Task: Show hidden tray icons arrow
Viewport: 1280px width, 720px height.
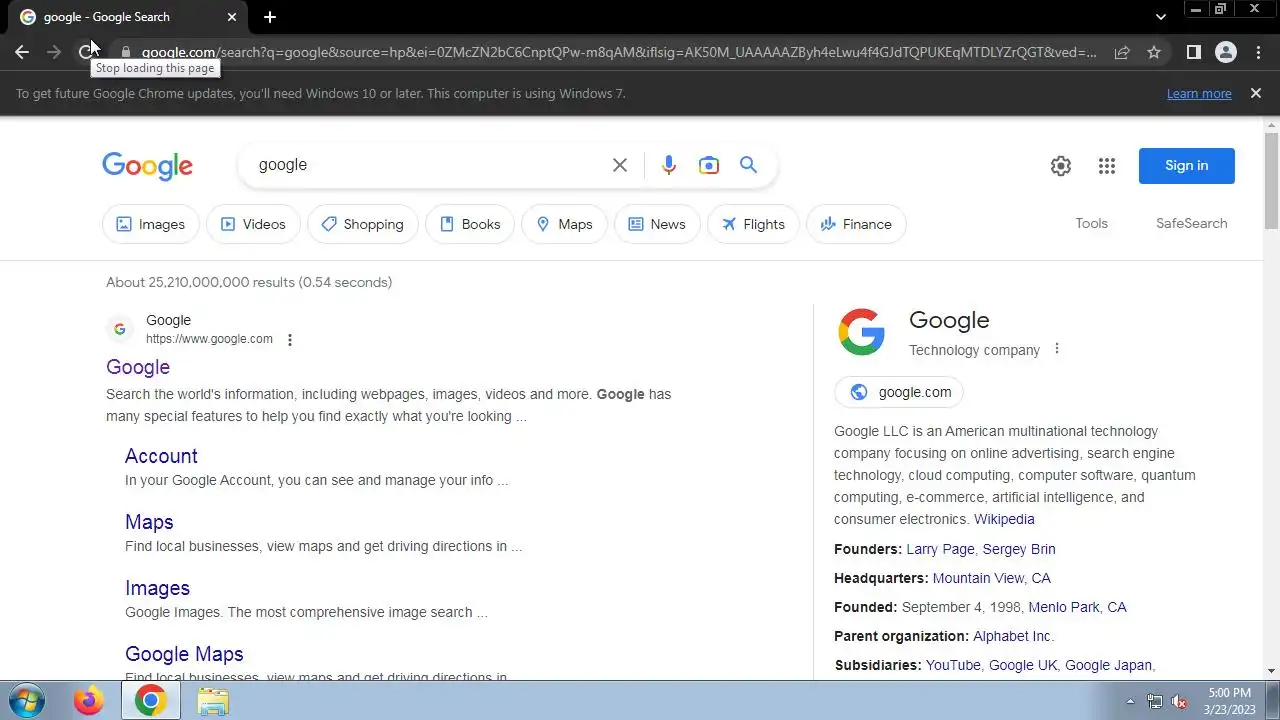Action: (1131, 701)
